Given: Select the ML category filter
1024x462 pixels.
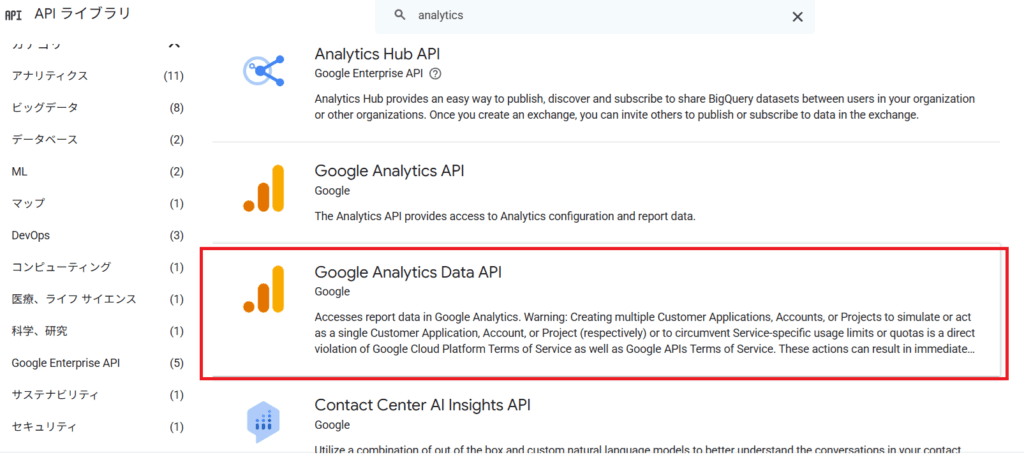Looking at the screenshot, I should [20, 172].
